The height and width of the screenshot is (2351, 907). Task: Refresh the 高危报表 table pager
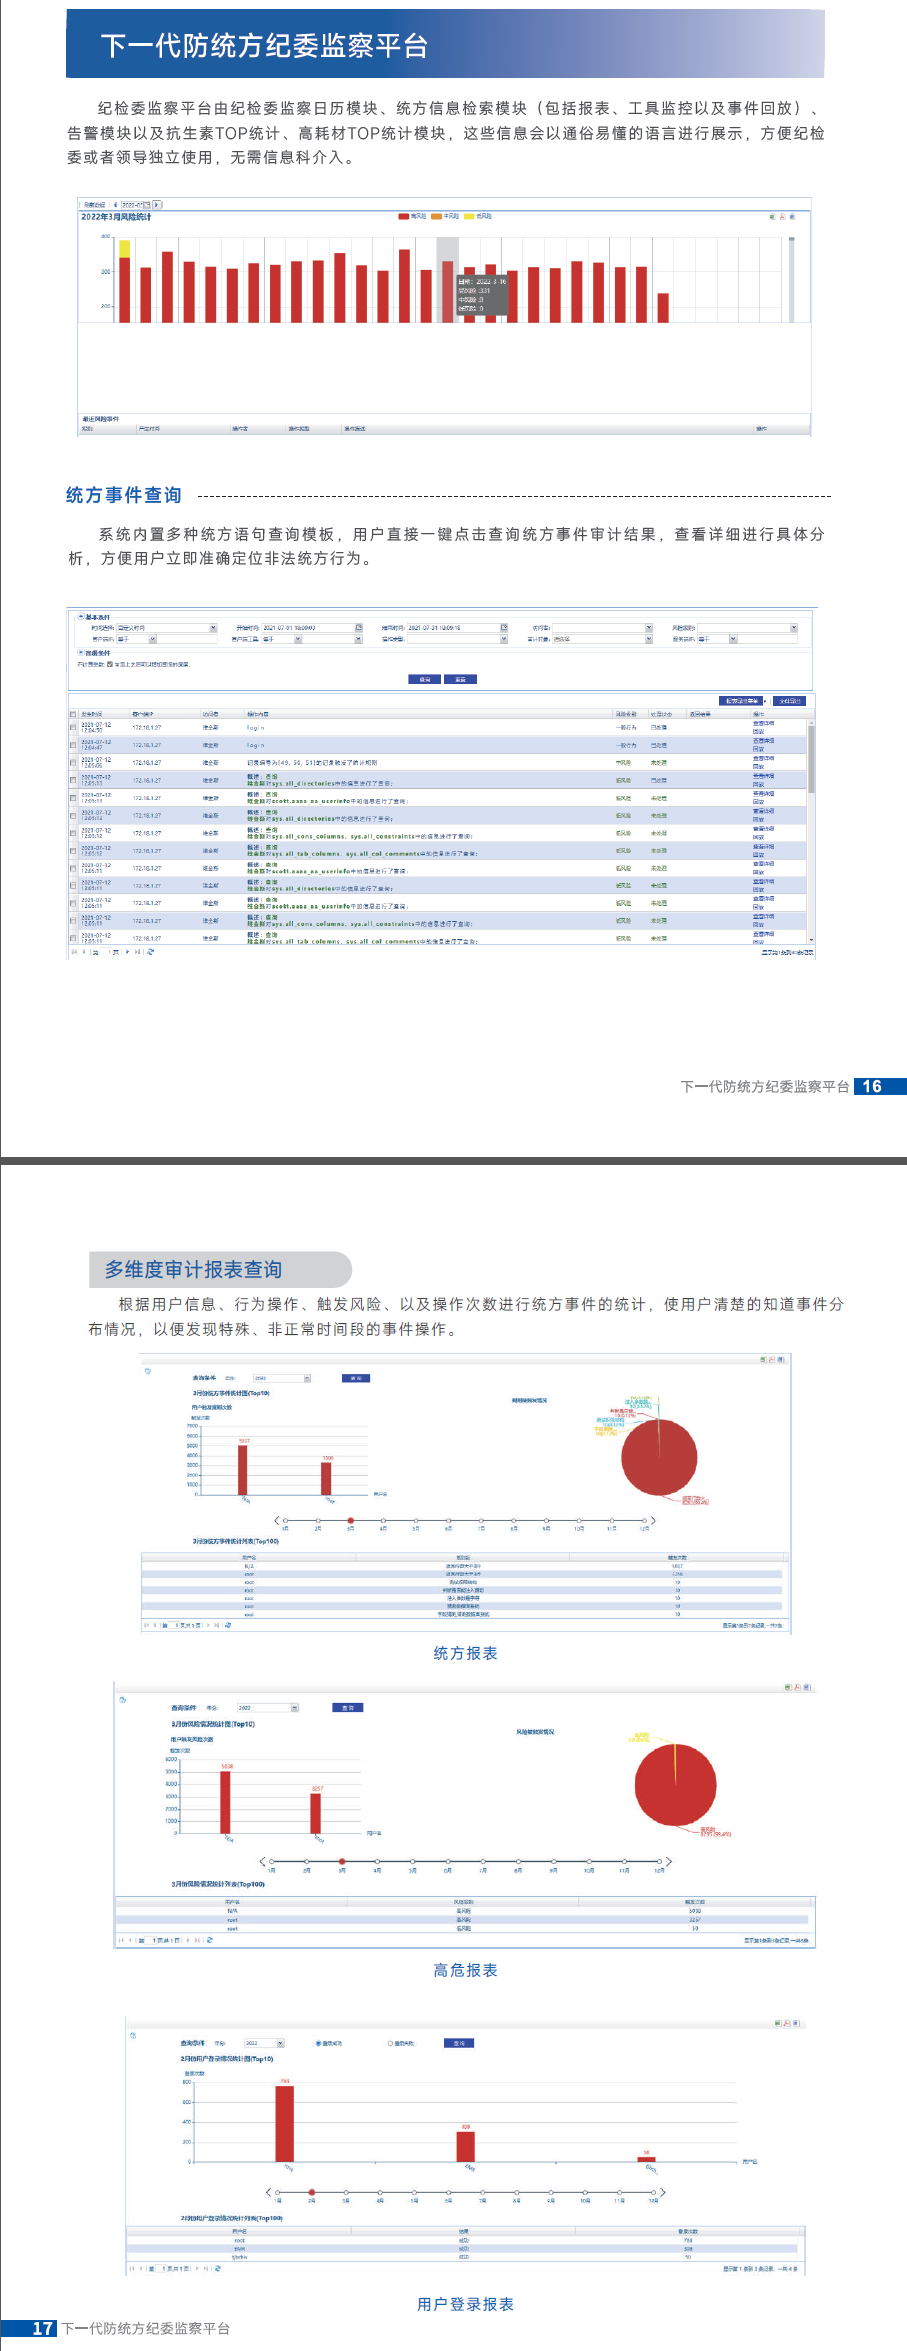pos(210,1940)
